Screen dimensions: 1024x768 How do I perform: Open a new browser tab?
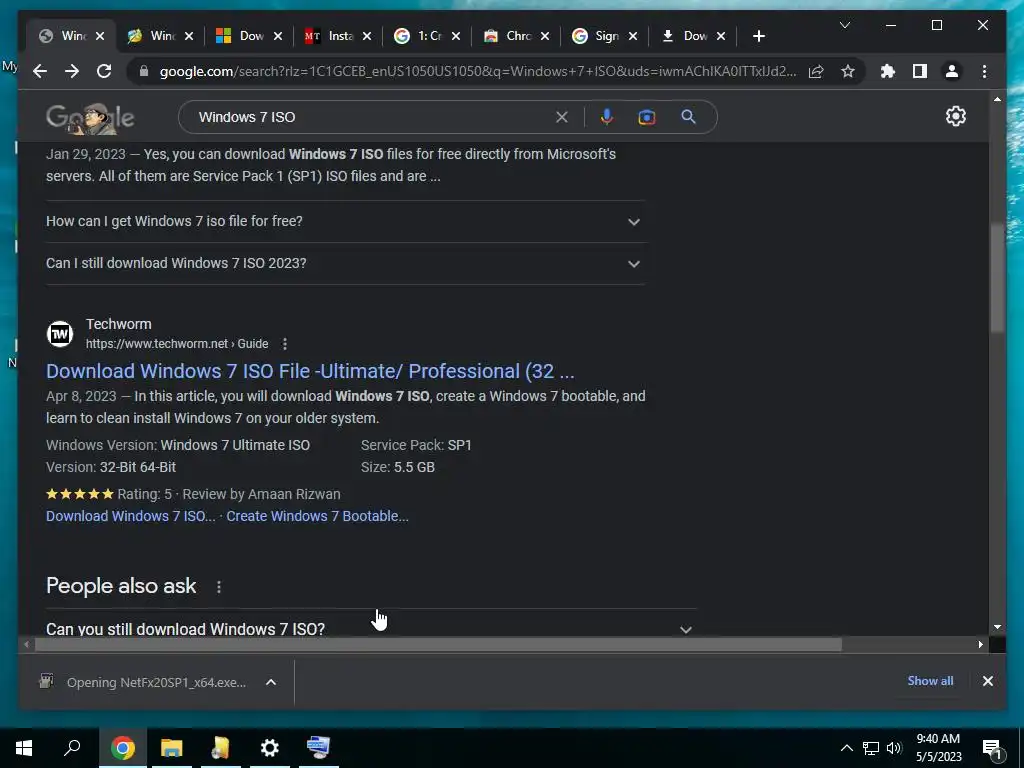(x=758, y=36)
